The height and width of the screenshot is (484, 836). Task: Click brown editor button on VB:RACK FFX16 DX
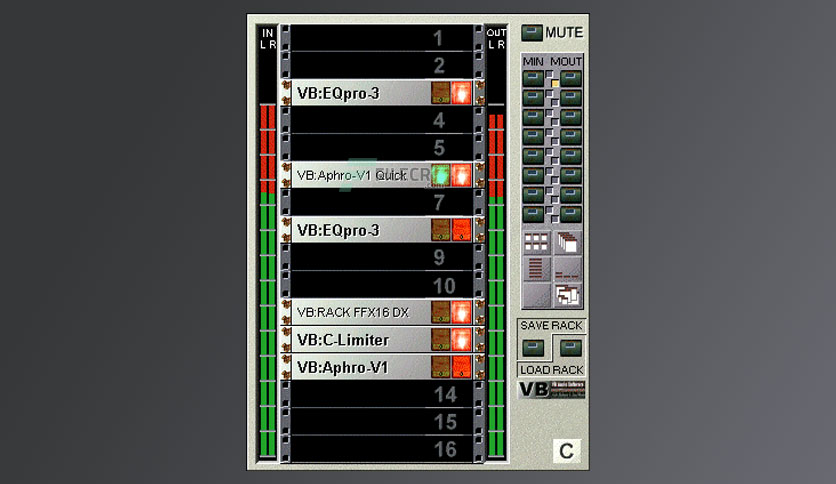click(440, 312)
